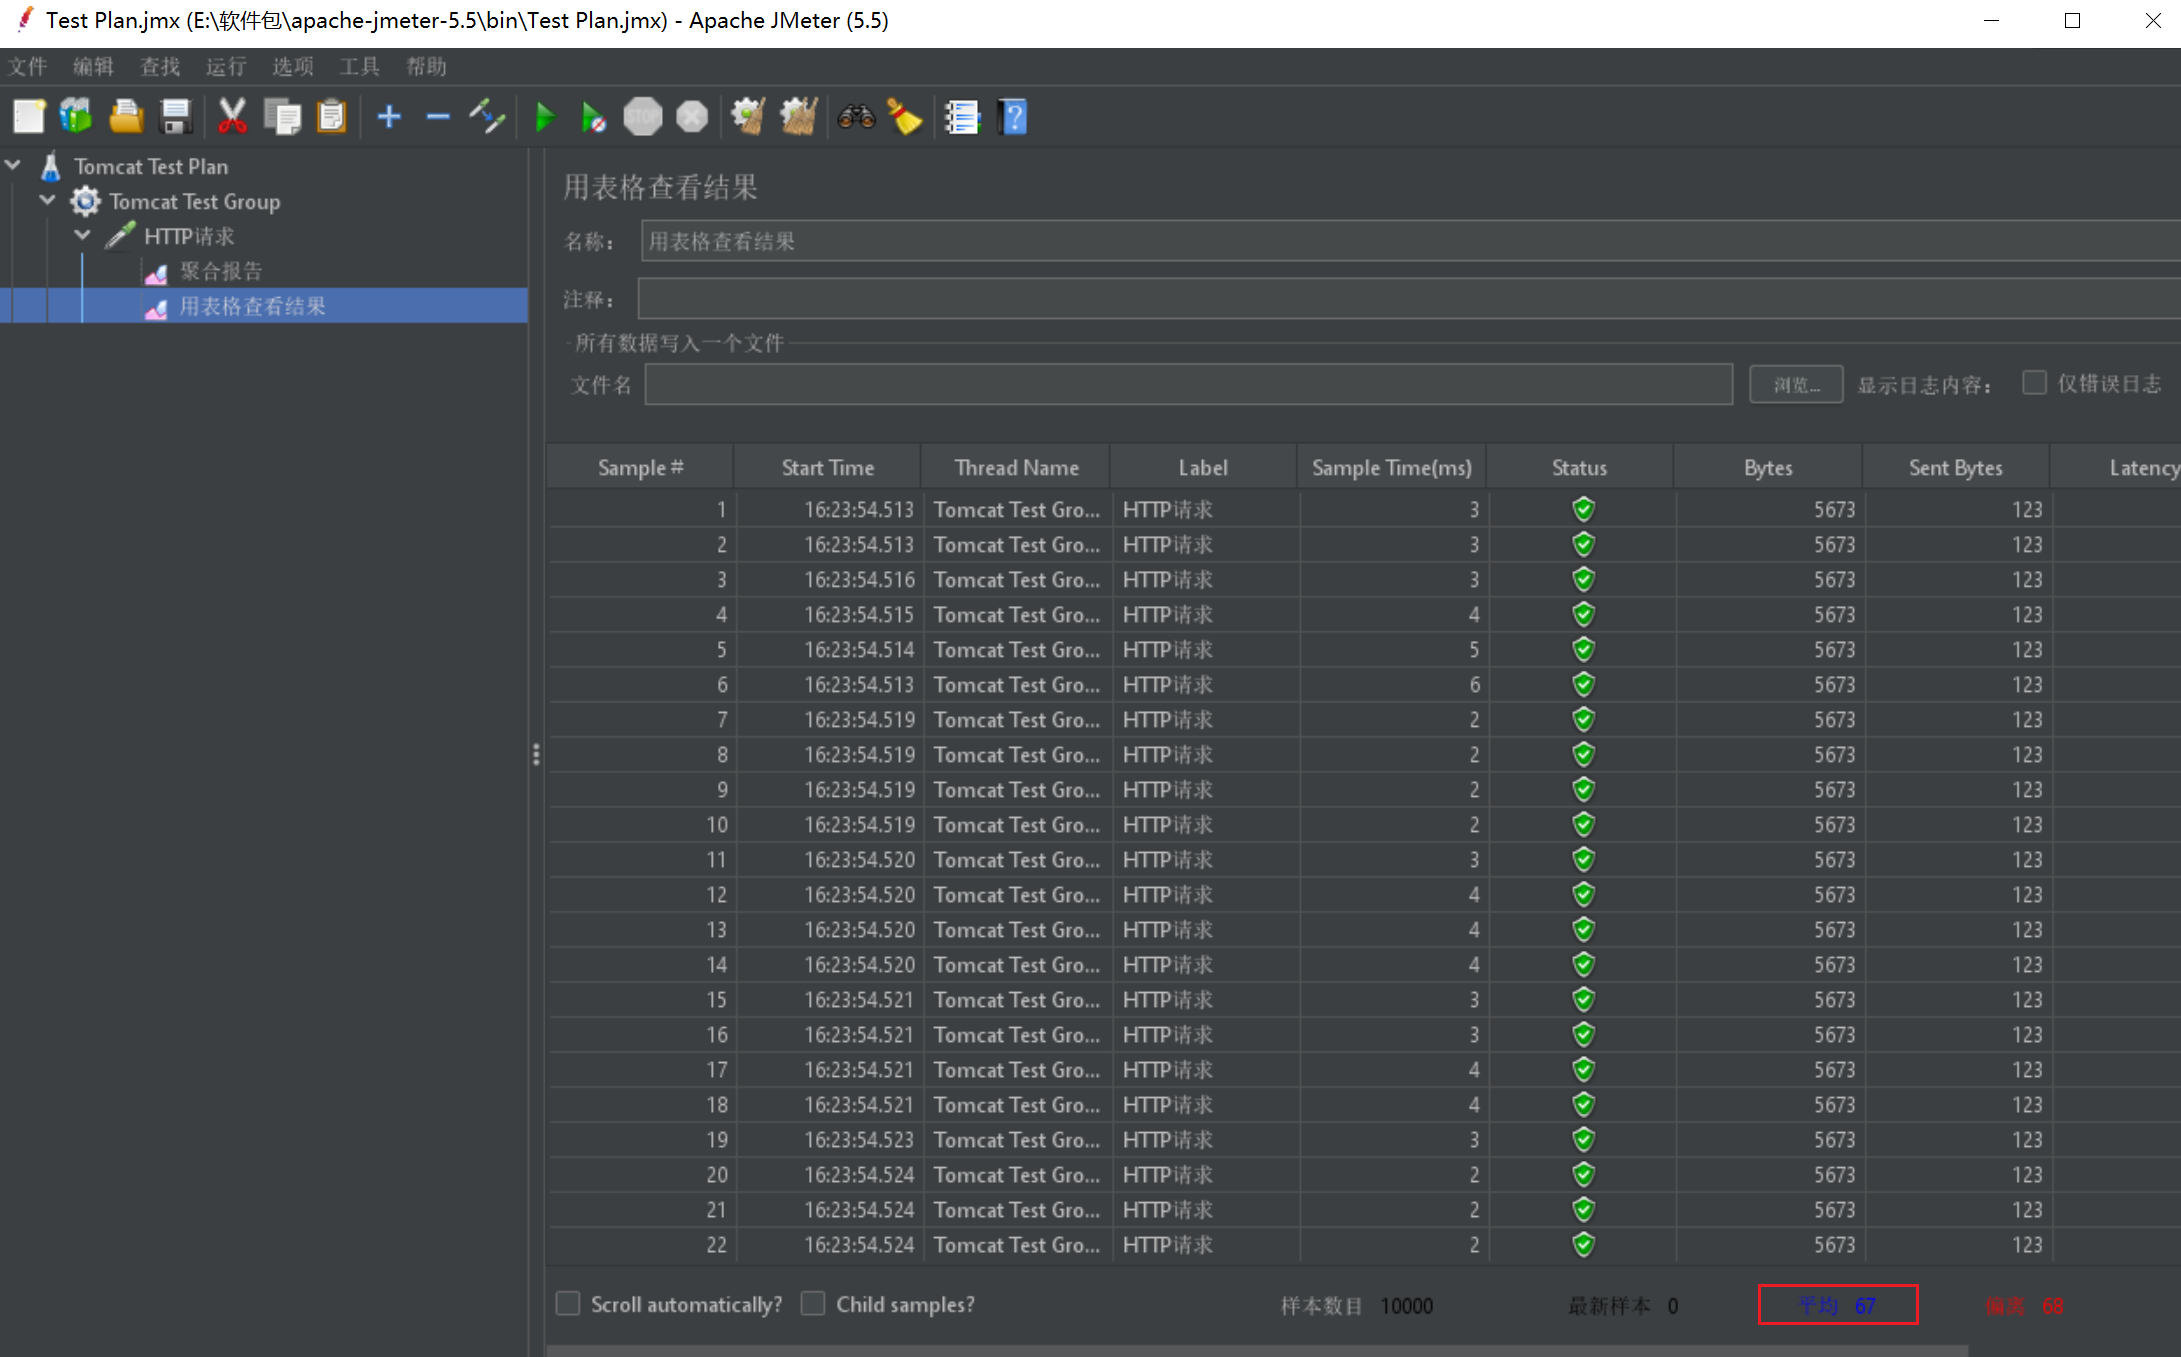Open the Function helper list icon
Screen dimensions: 2181x1357
(x=962, y=117)
